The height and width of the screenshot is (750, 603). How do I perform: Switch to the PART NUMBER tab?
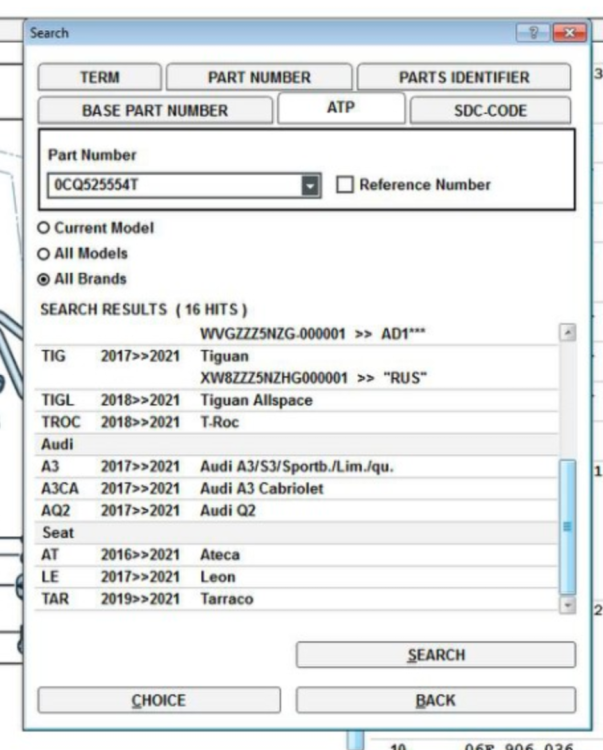click(x=259, y=77)
